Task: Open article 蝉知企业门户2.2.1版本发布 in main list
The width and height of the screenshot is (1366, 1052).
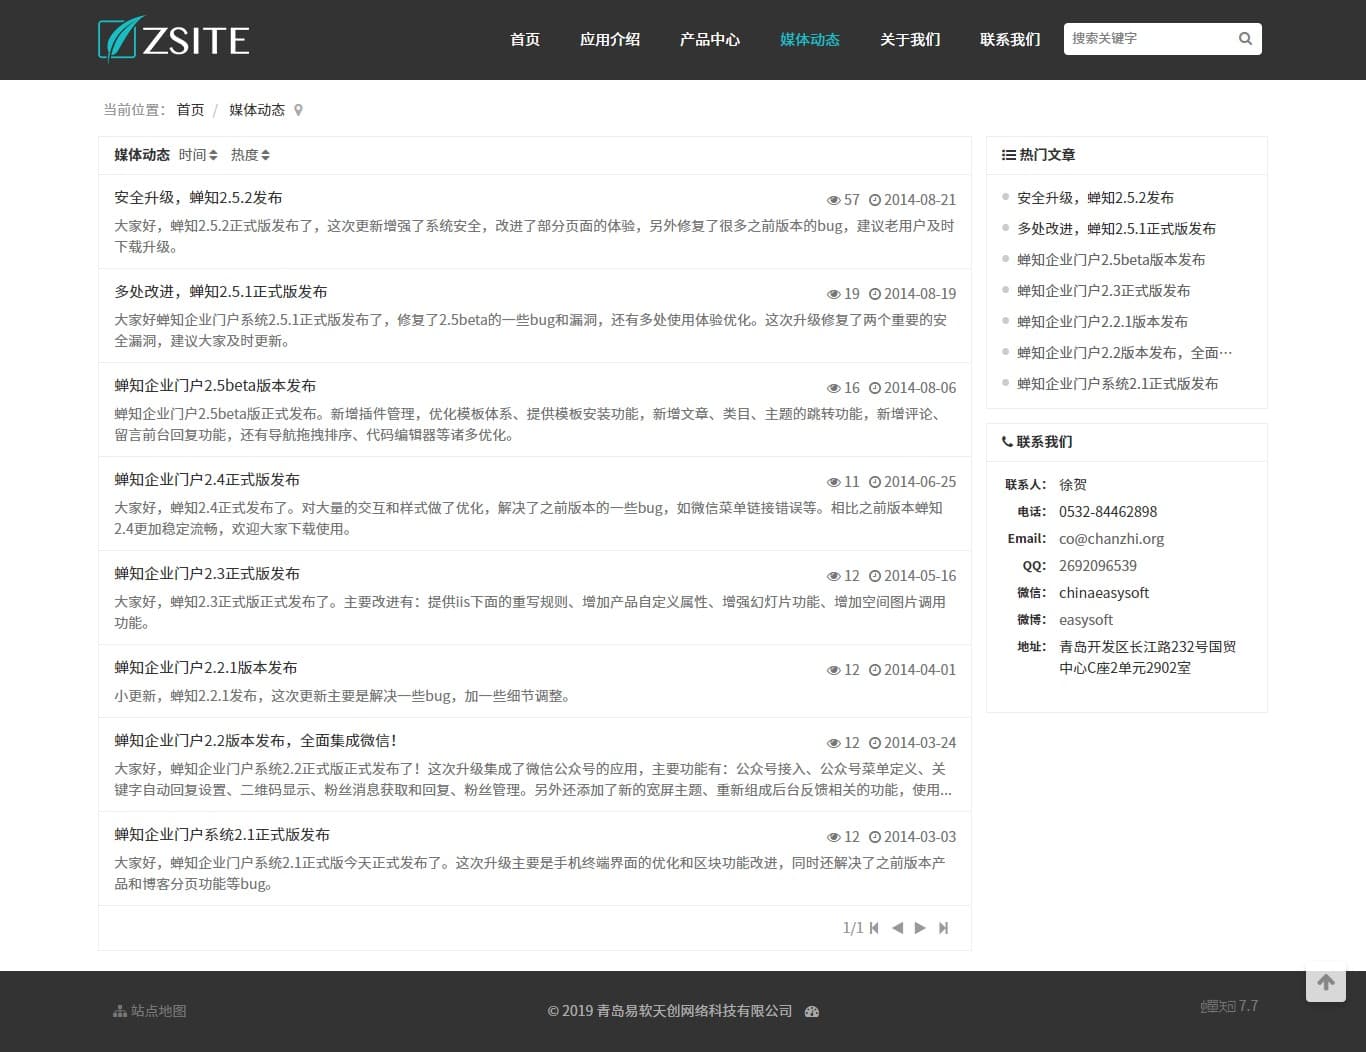Action: click(x=206, y=668)
